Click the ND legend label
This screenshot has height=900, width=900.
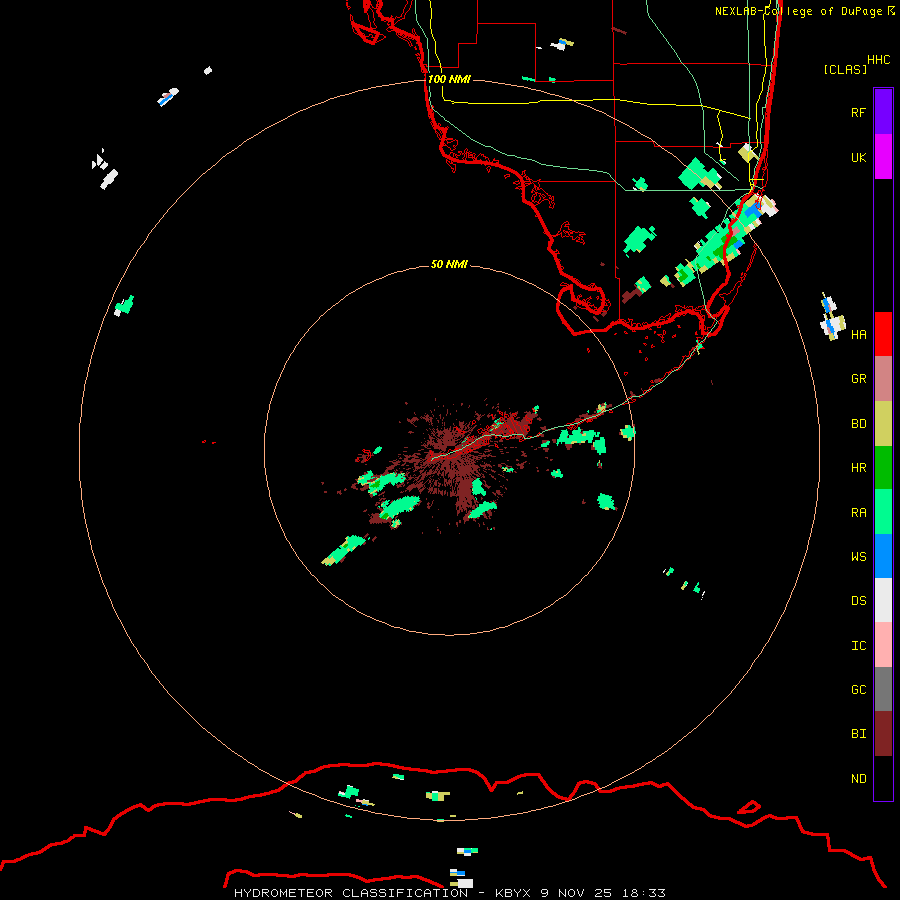click(x=858, y=779)
